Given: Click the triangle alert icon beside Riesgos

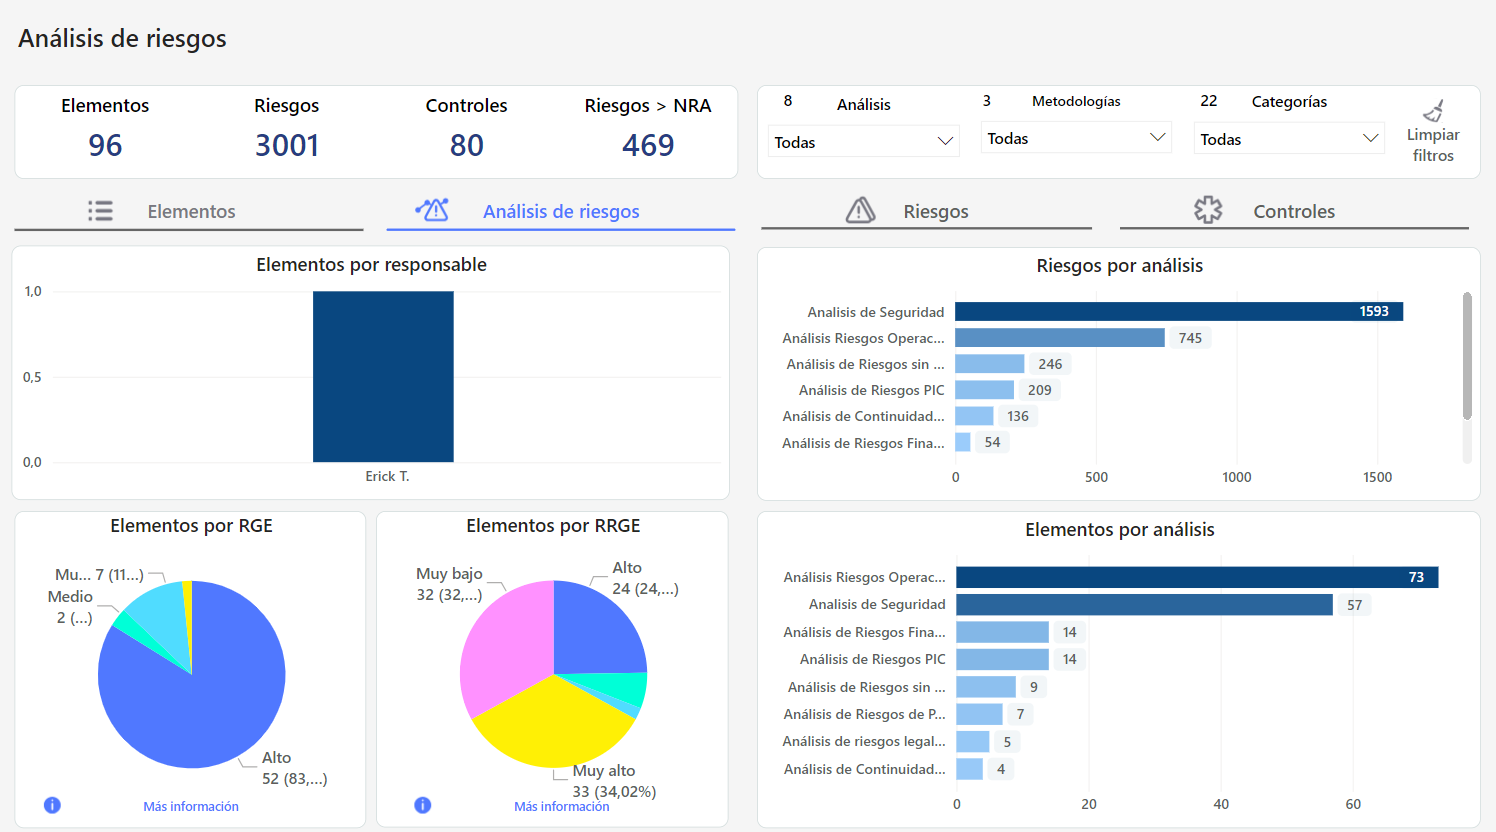Looking at the screenshot, I should tap(860, 210).
